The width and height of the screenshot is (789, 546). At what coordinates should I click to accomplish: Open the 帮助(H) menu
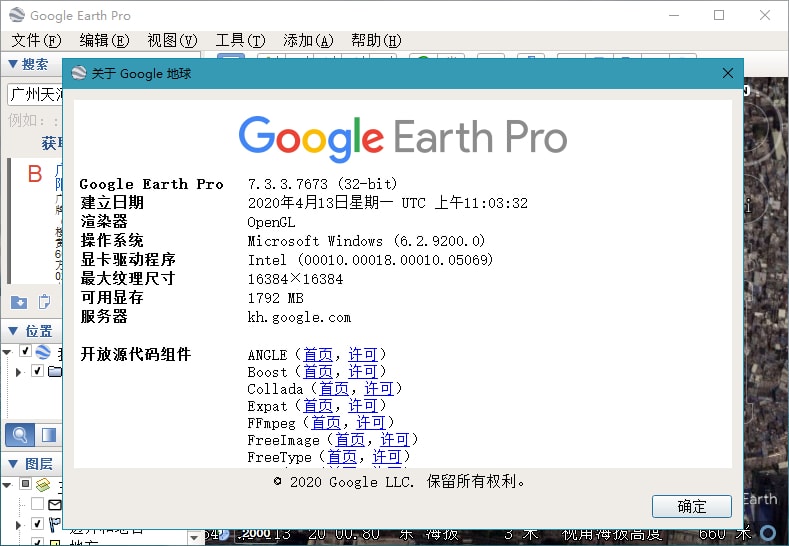click(375, 40)
